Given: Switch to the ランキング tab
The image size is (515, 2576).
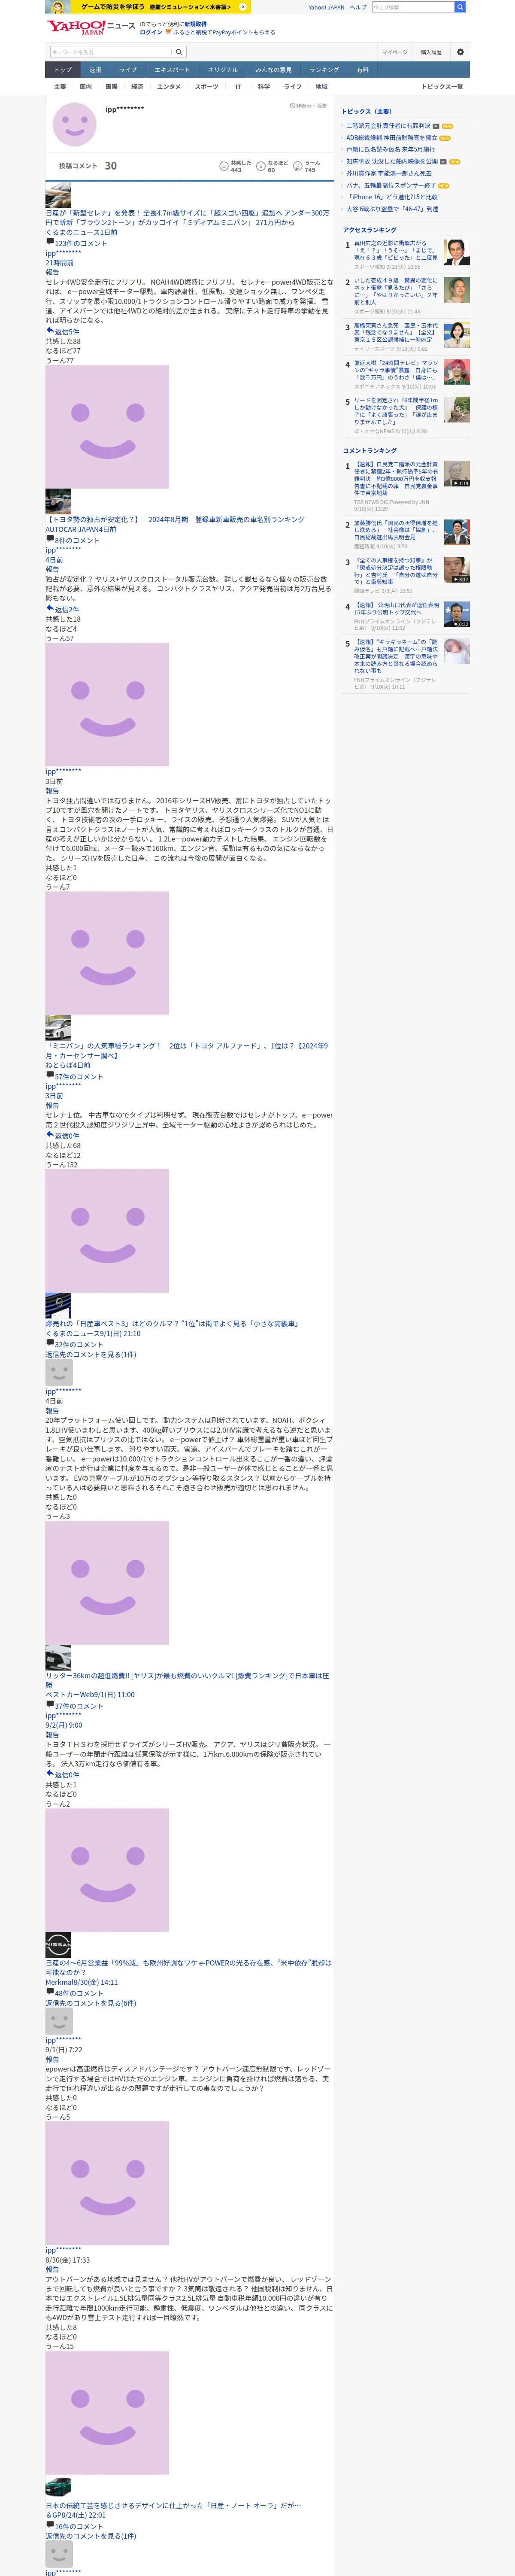Looking at the screenshot, I should tap(324, 70).
